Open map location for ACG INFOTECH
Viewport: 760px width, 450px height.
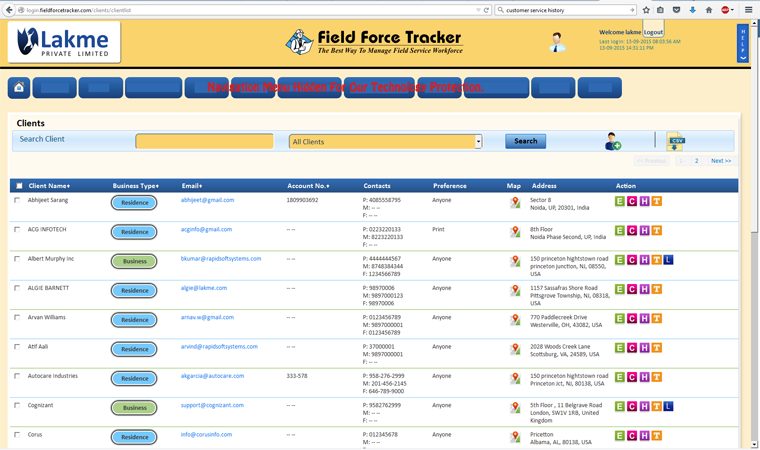tap(515, 232)
